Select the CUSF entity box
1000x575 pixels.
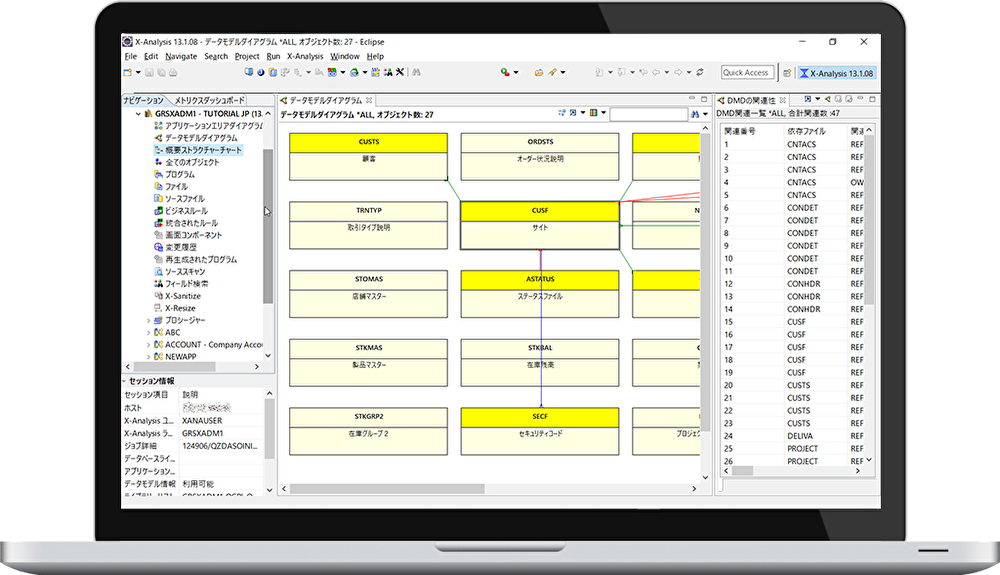(x=540, y=225)
